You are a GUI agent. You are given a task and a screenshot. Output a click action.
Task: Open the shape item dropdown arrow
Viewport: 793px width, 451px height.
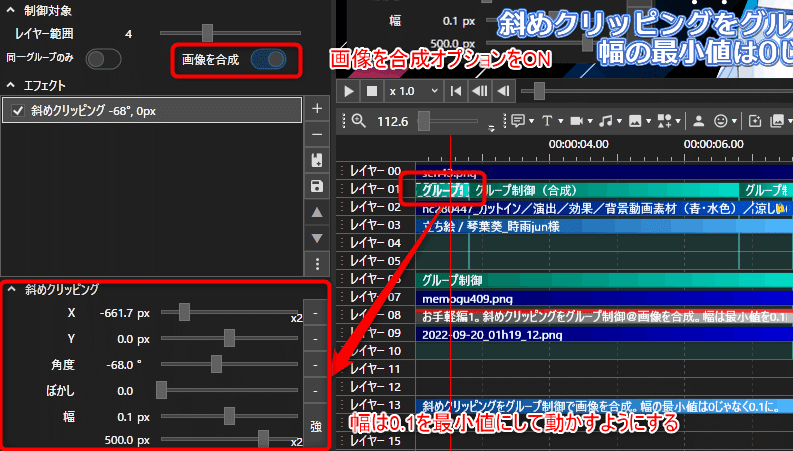(678, 121)
